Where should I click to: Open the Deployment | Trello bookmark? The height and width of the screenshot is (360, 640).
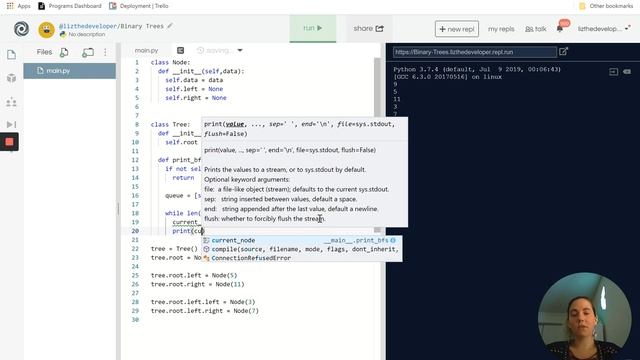click(x=139, y=6)
